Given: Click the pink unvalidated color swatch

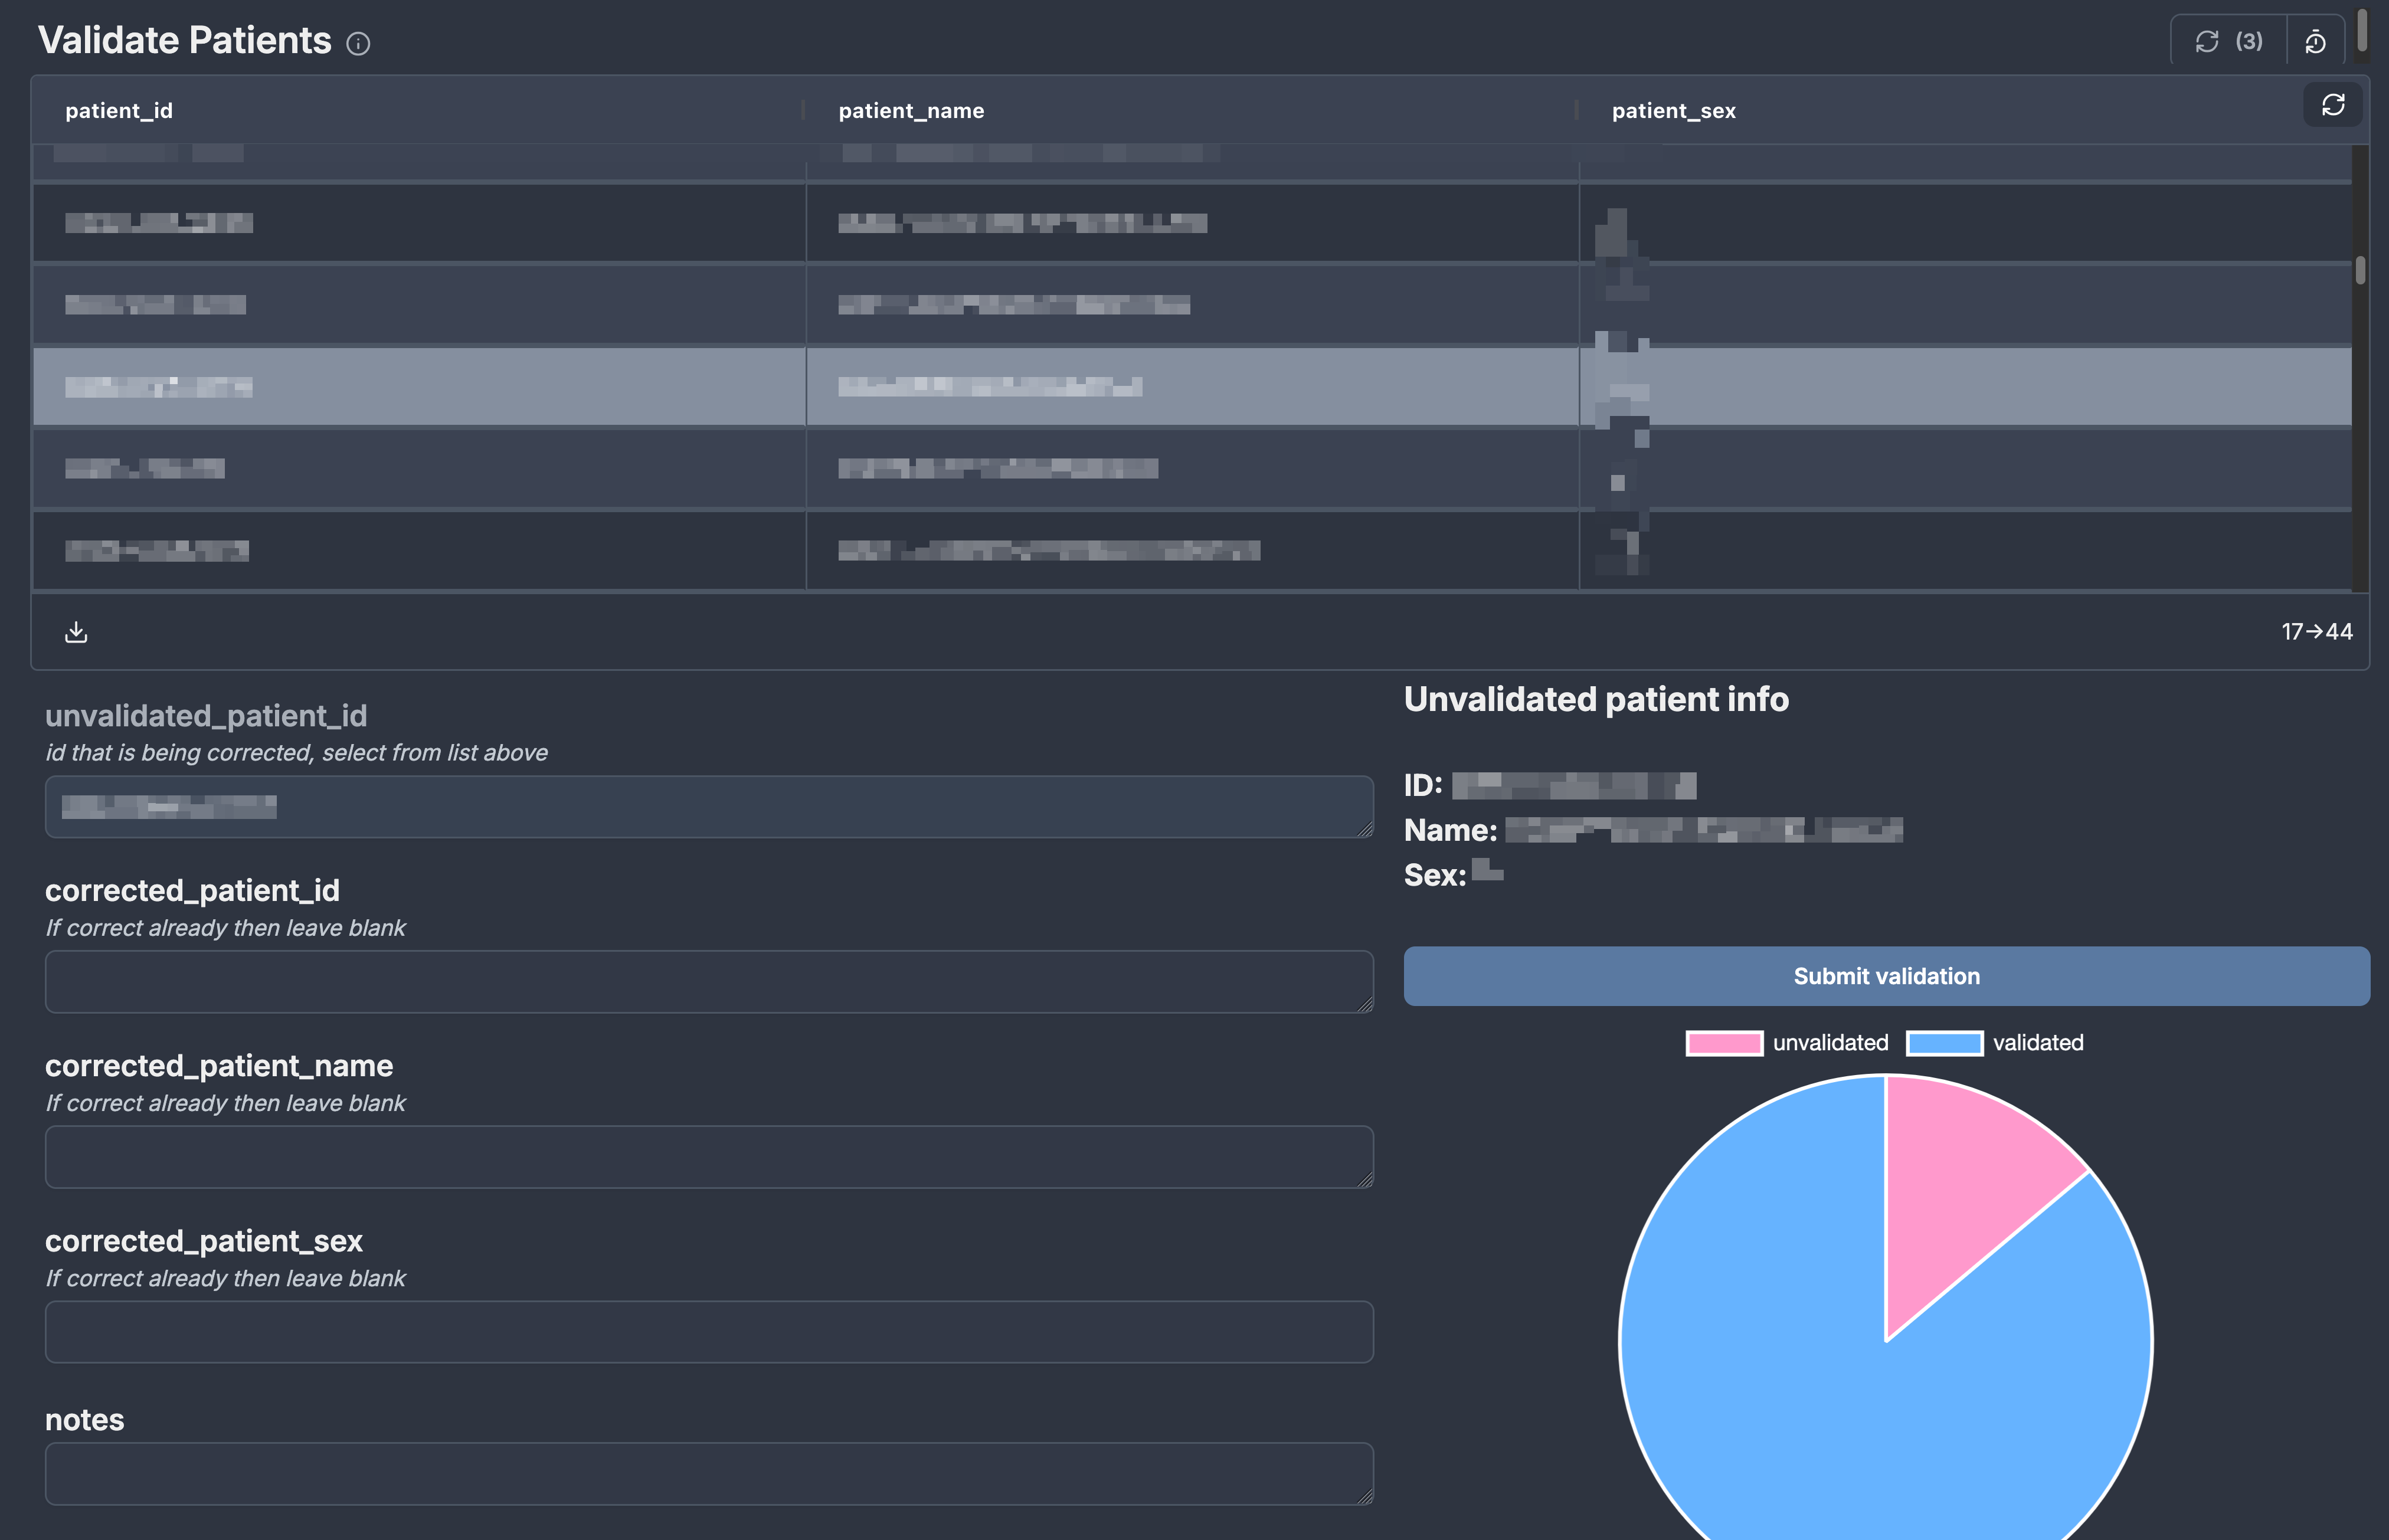Looking at the screenshot, I should [1724, 1043].
